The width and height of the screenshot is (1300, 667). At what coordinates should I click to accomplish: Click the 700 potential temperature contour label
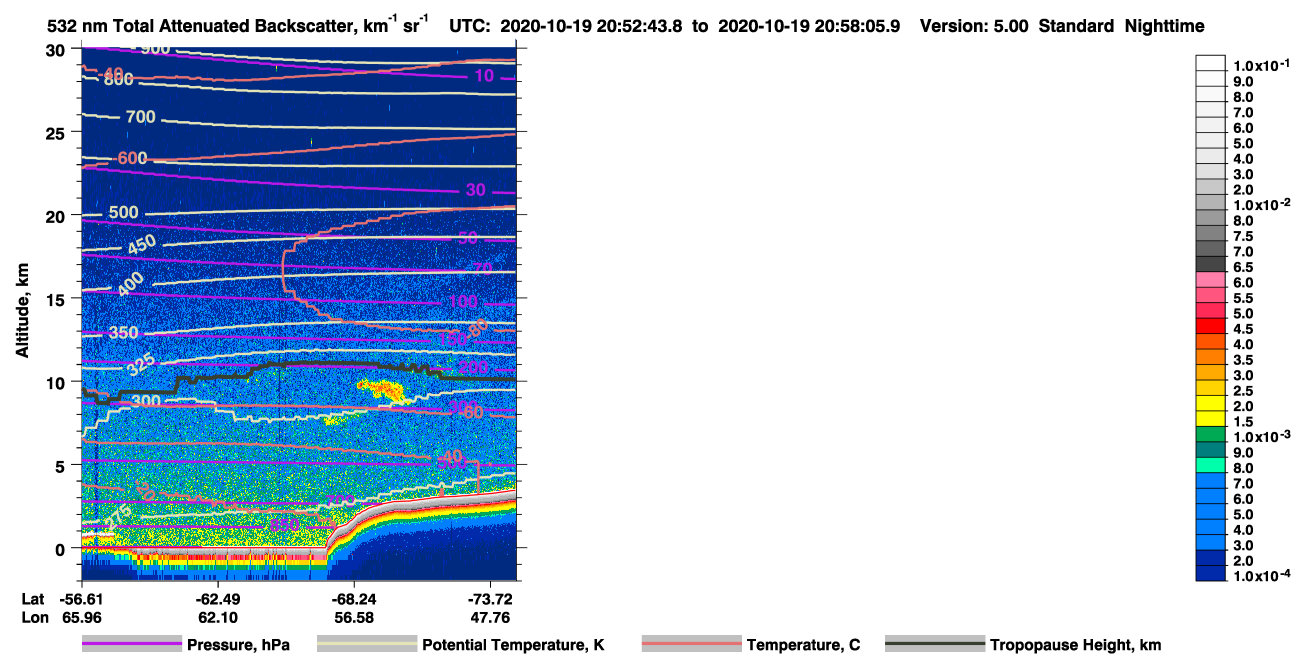(140, 117)
